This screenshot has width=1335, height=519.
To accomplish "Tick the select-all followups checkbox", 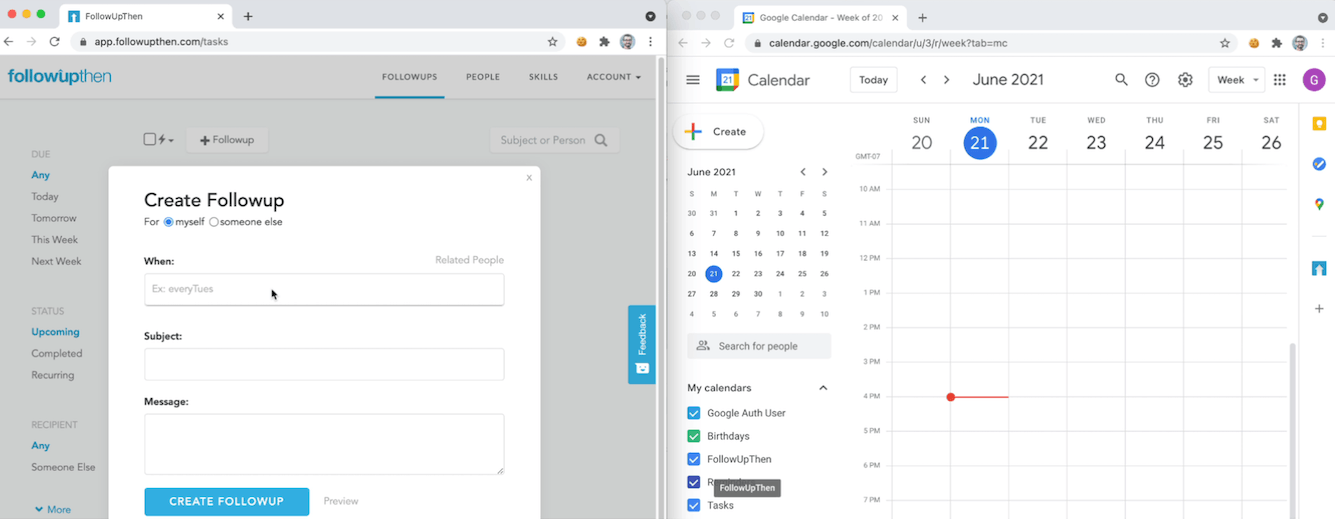I will point(150,140).
